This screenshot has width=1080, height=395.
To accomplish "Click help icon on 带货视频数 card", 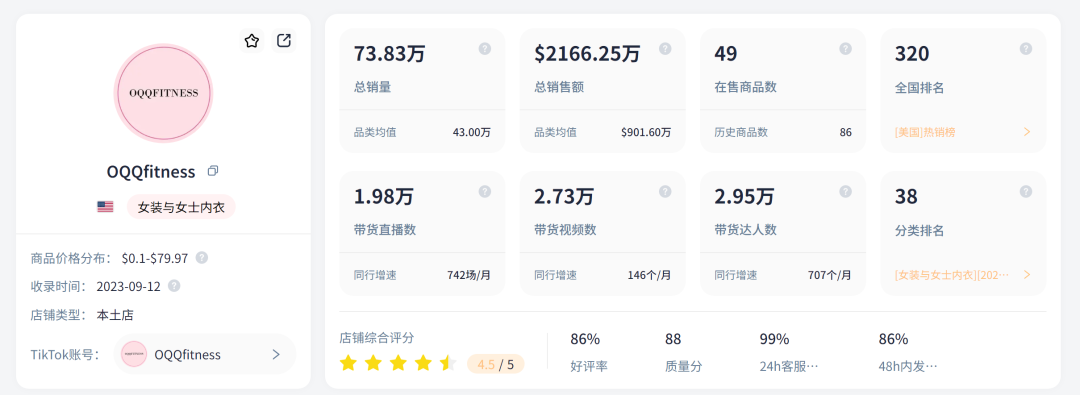I will pyautogui.click(x=665, y=191).
